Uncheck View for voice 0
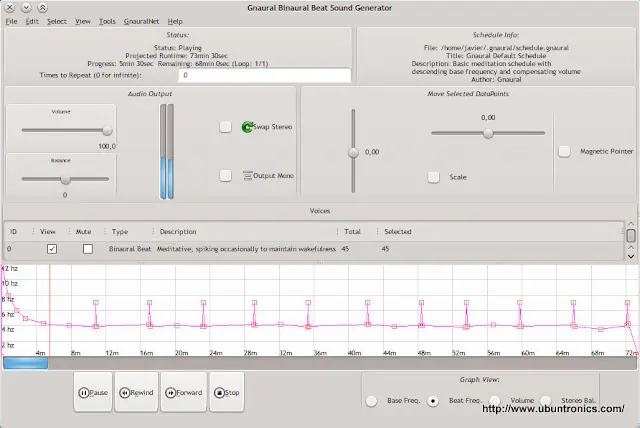The height and width of the screenshot is (428, 640). (52, 249)
